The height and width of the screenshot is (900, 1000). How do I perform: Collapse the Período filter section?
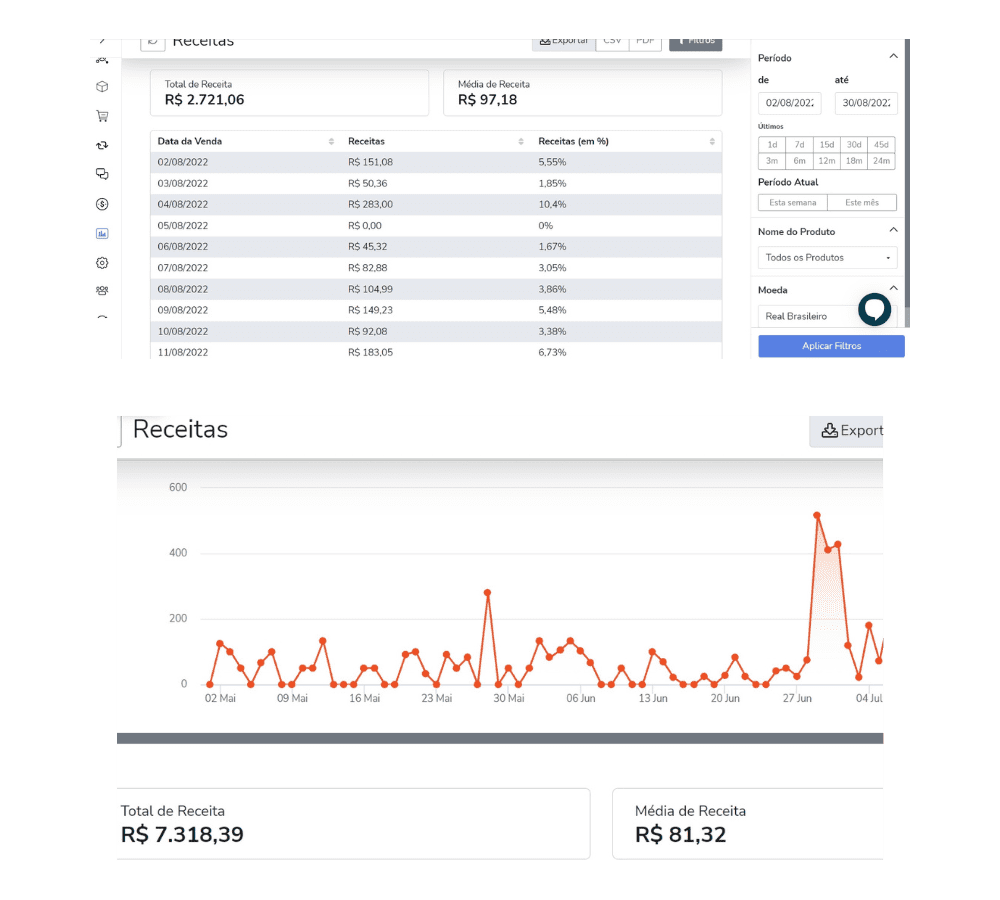[x=893, y=58]
